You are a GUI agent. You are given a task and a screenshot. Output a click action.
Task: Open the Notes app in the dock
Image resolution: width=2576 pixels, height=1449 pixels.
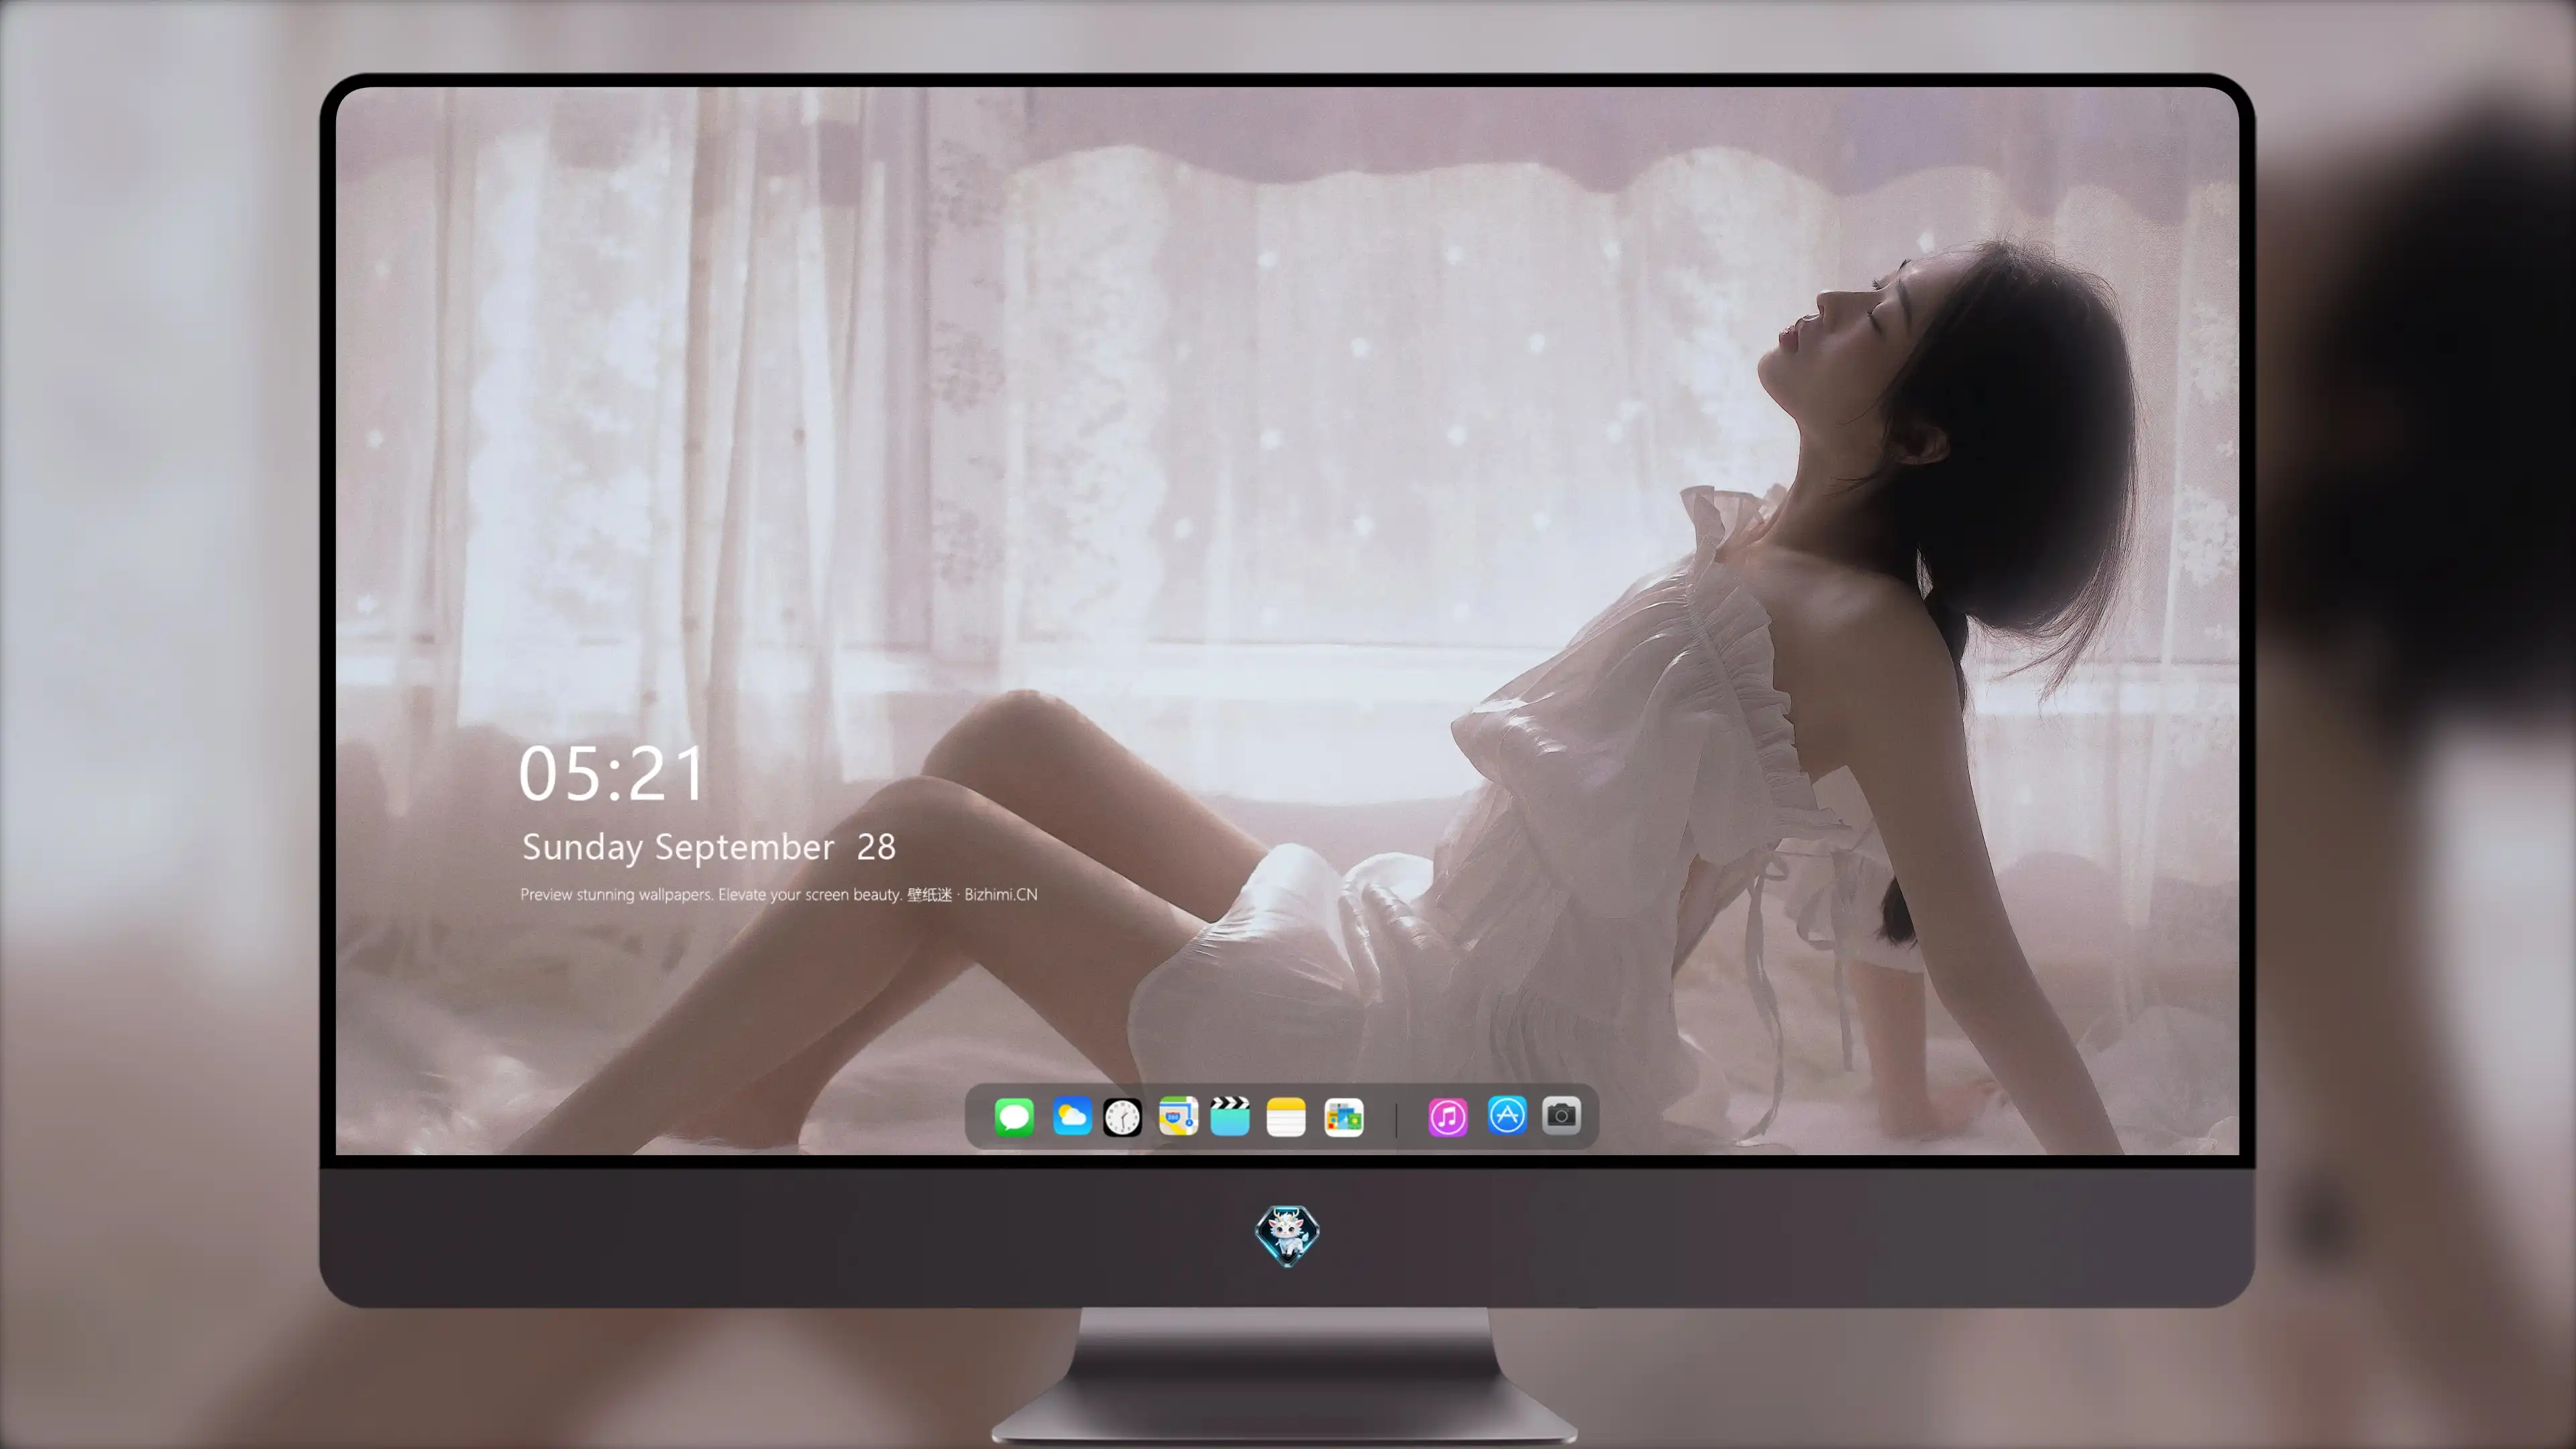pos(1286,1116)
